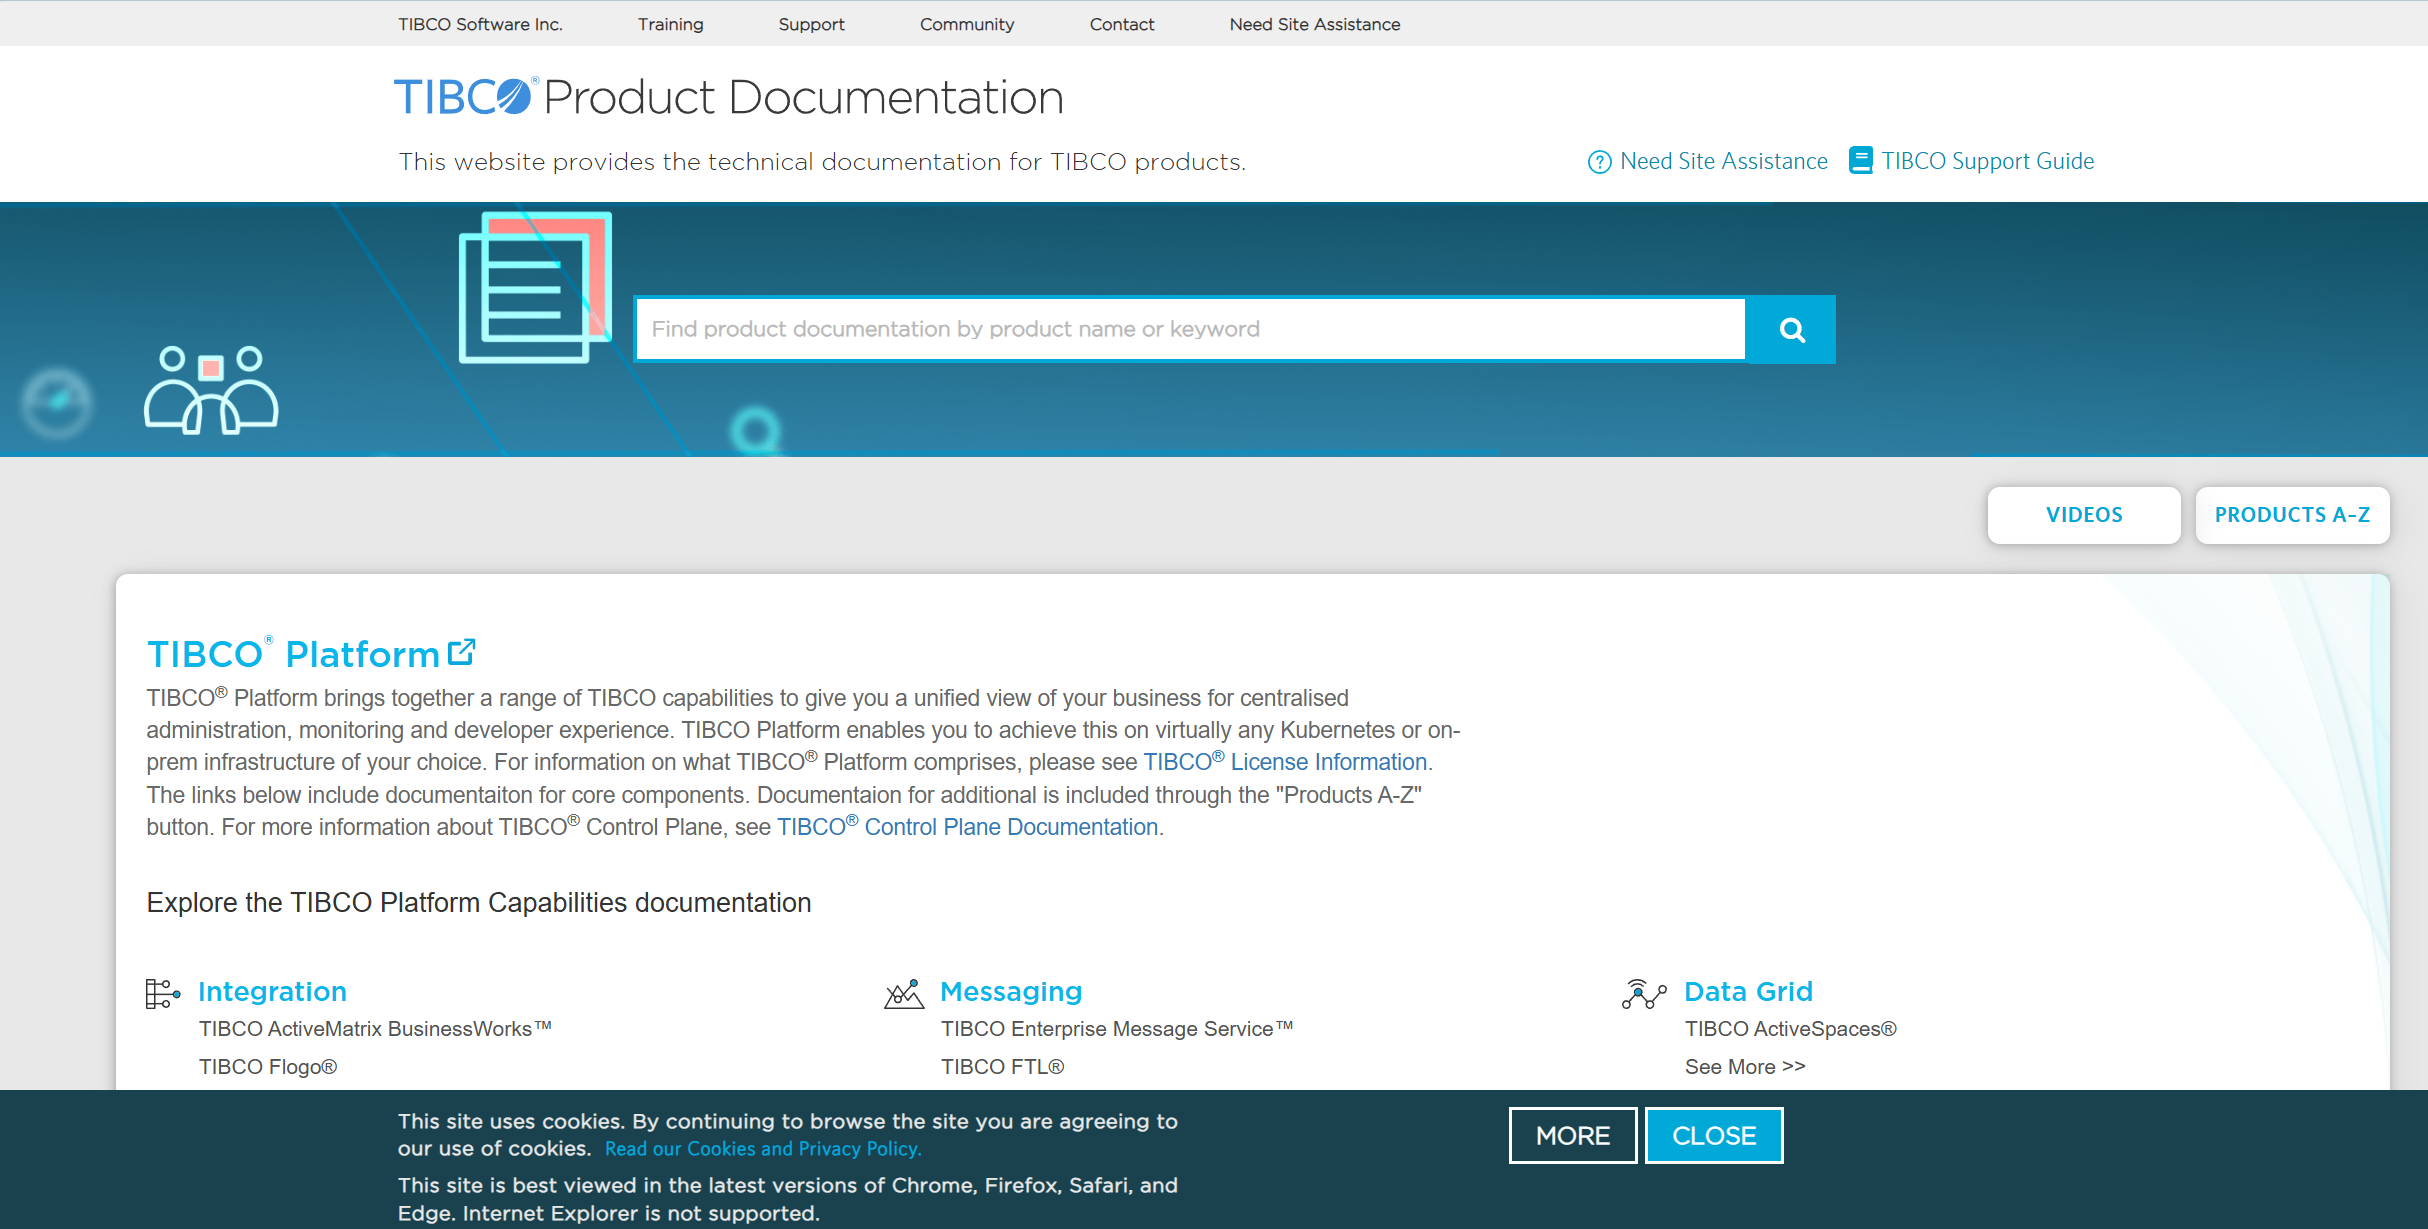The image size is (2428, 1229).
Task: Click the VIDEOS button
Action: 2084,515
